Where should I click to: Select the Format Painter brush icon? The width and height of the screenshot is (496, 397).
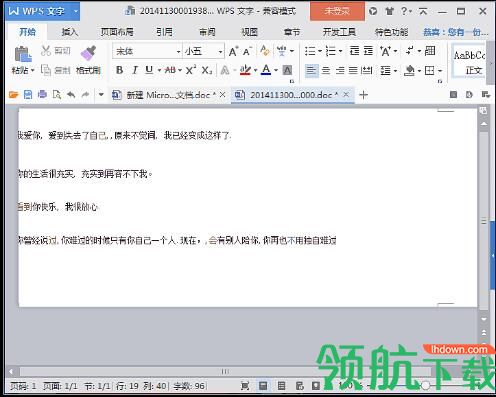pyautogui.click(x=88, y=53)
